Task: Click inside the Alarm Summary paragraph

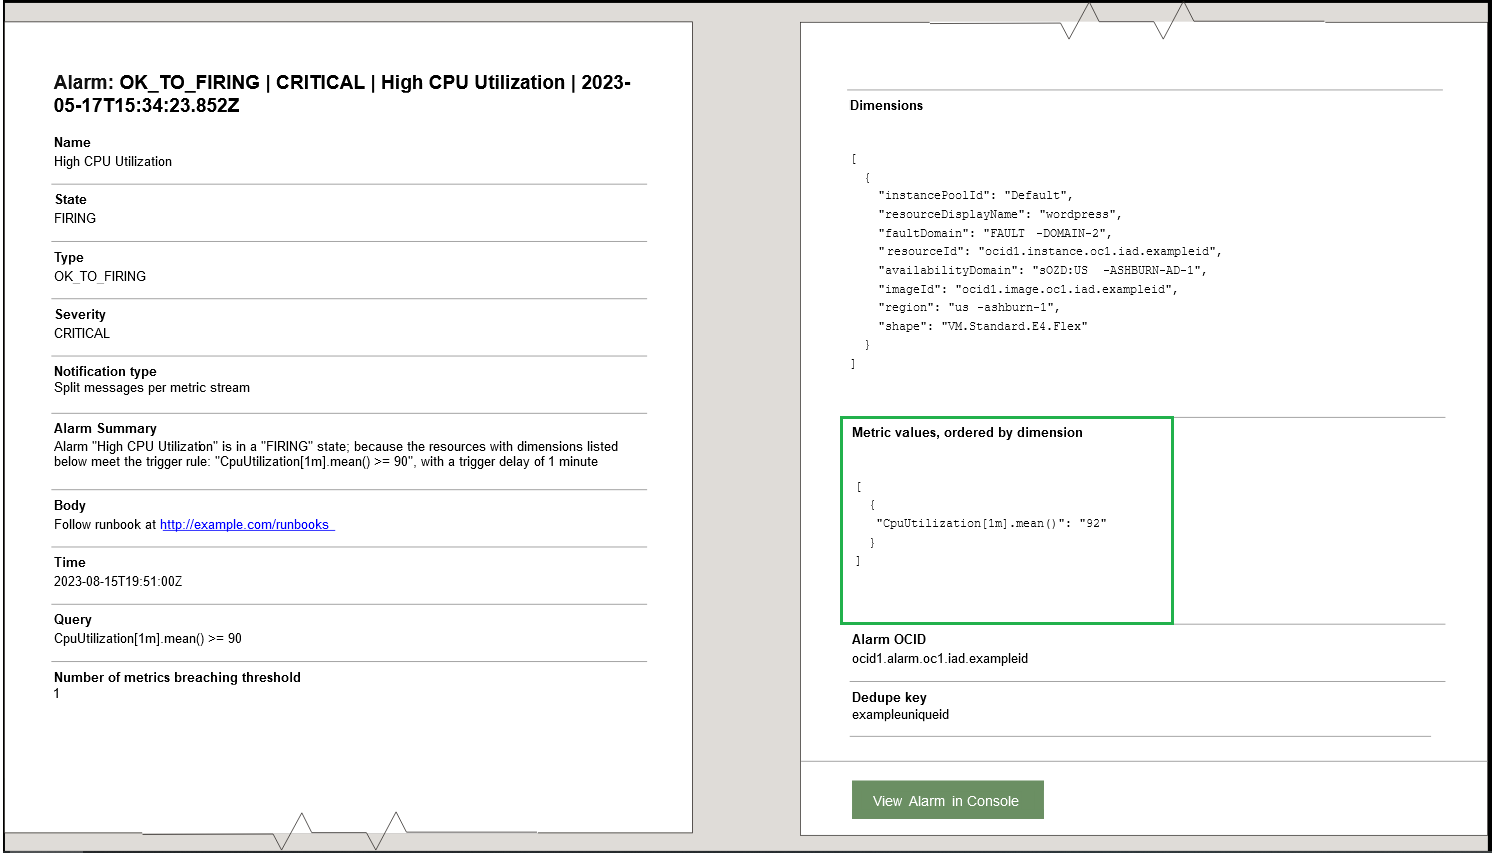Action: (336, 454)
